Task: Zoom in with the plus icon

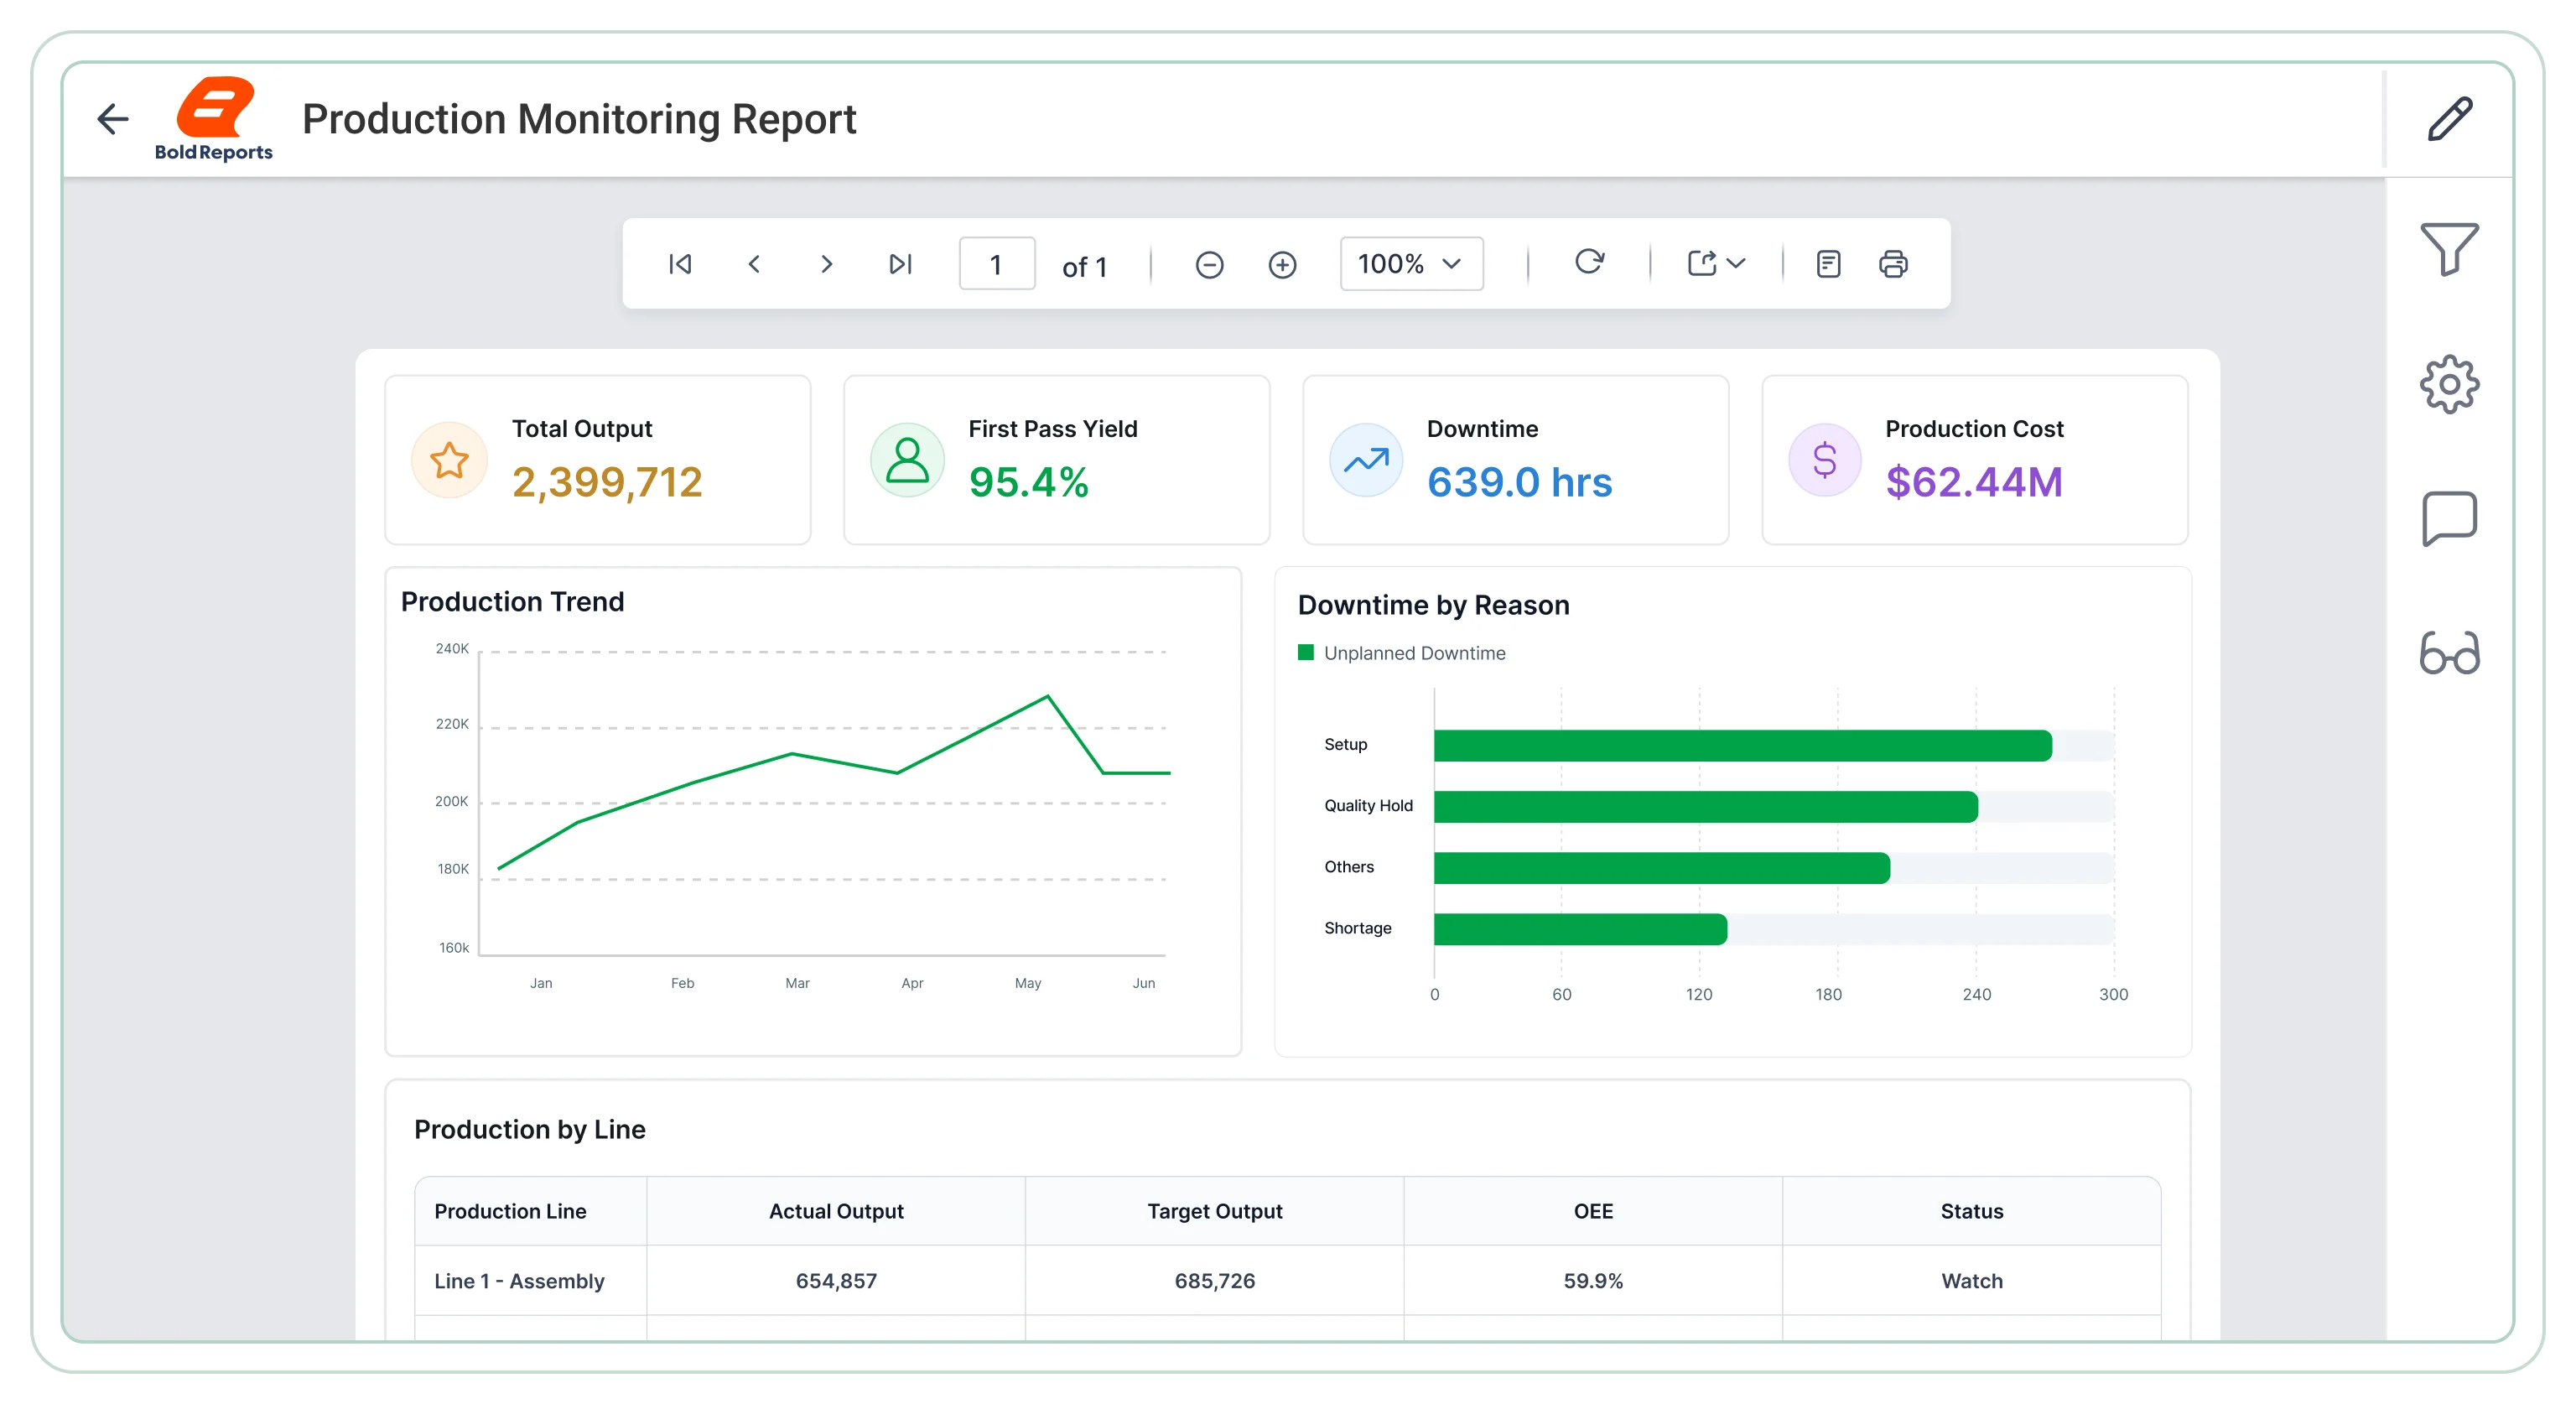Action: pos(1282,265)
